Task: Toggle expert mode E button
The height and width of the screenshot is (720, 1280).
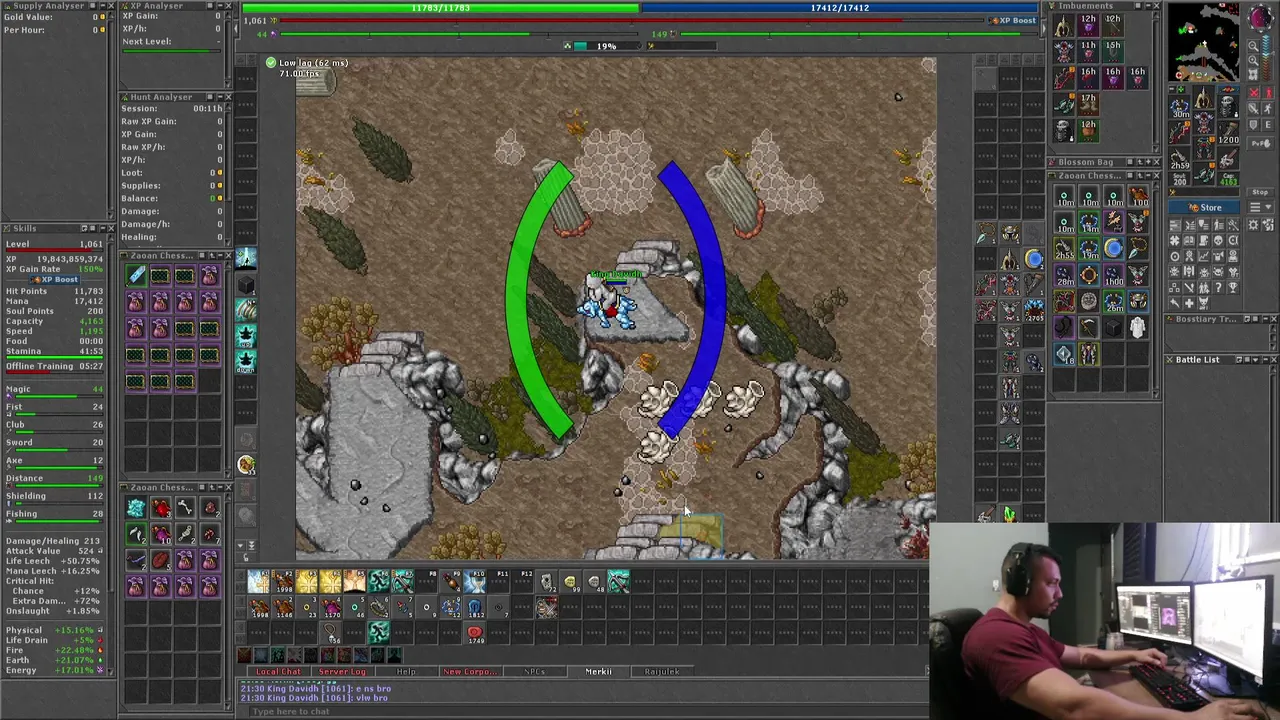Action: pos(1268,125)
